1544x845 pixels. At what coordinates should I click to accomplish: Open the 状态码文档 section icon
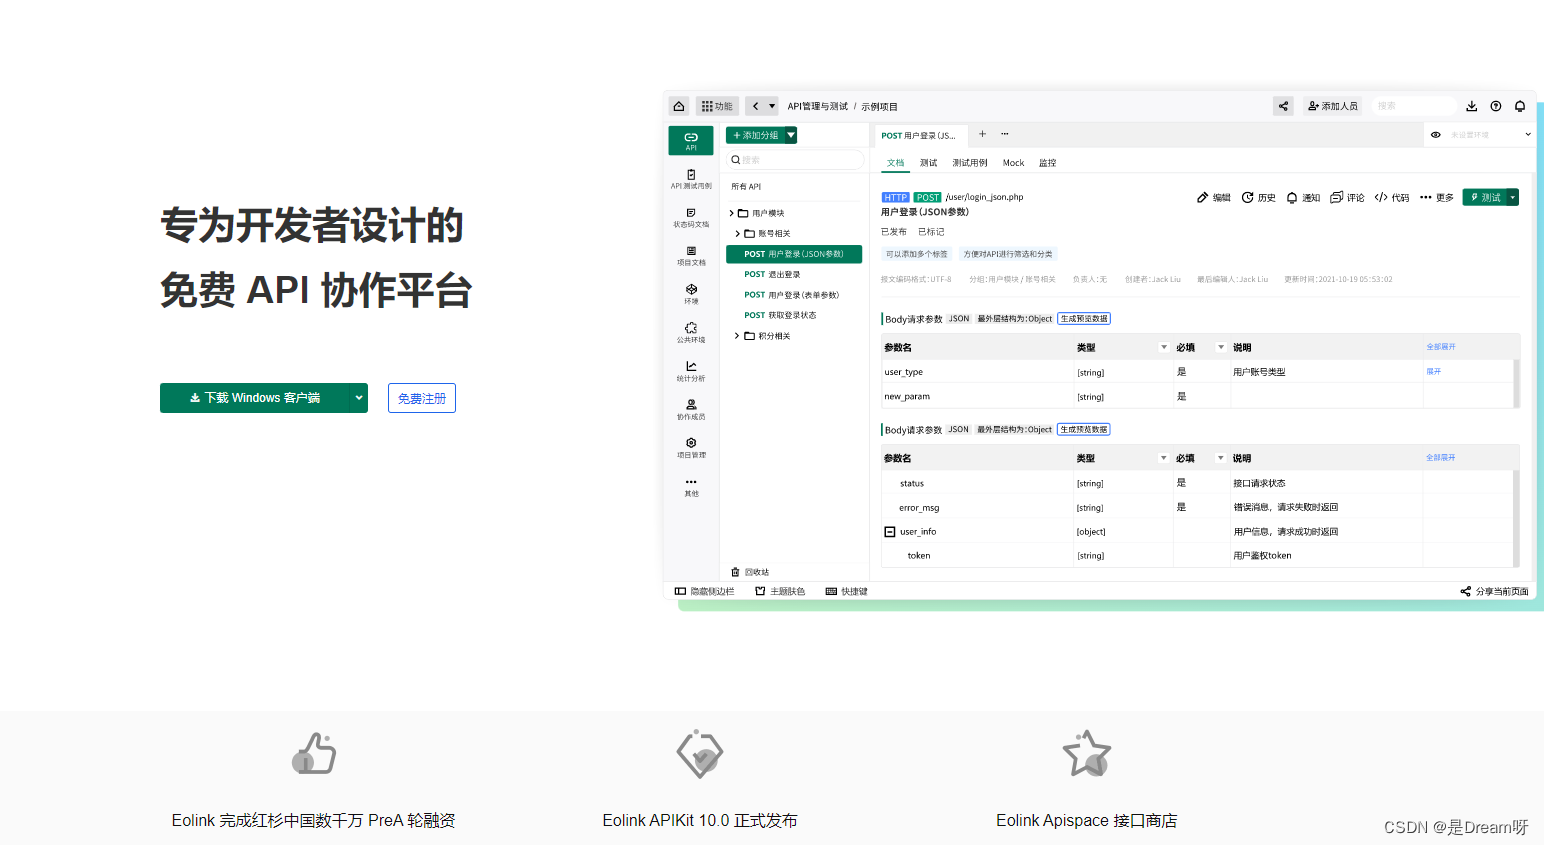coord(691,216)
